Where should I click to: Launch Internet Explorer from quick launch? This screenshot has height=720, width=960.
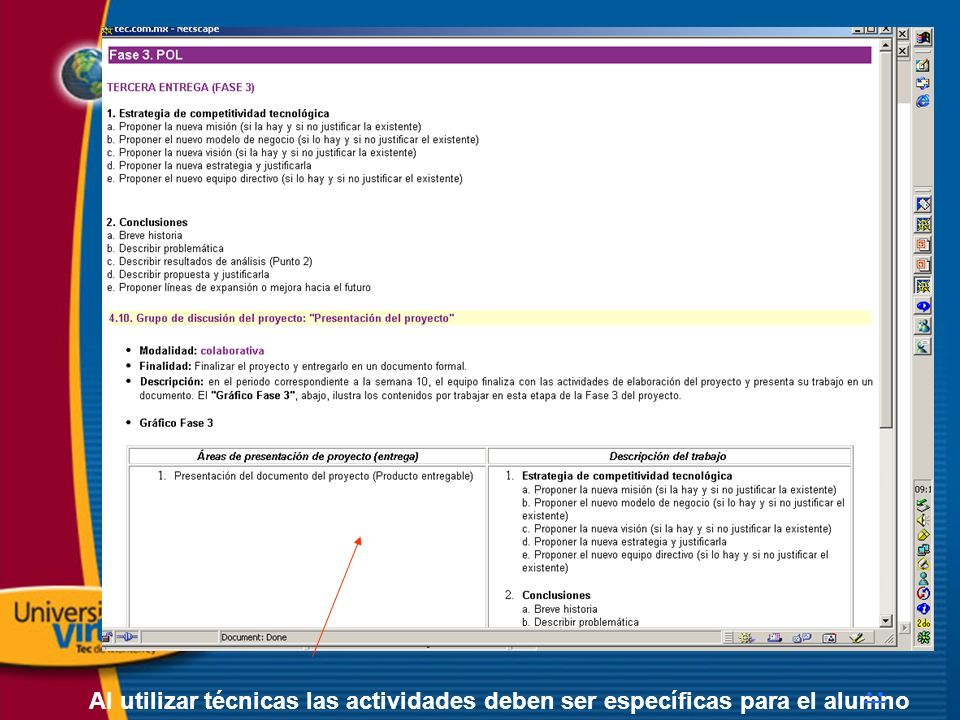tap(923, 100)
